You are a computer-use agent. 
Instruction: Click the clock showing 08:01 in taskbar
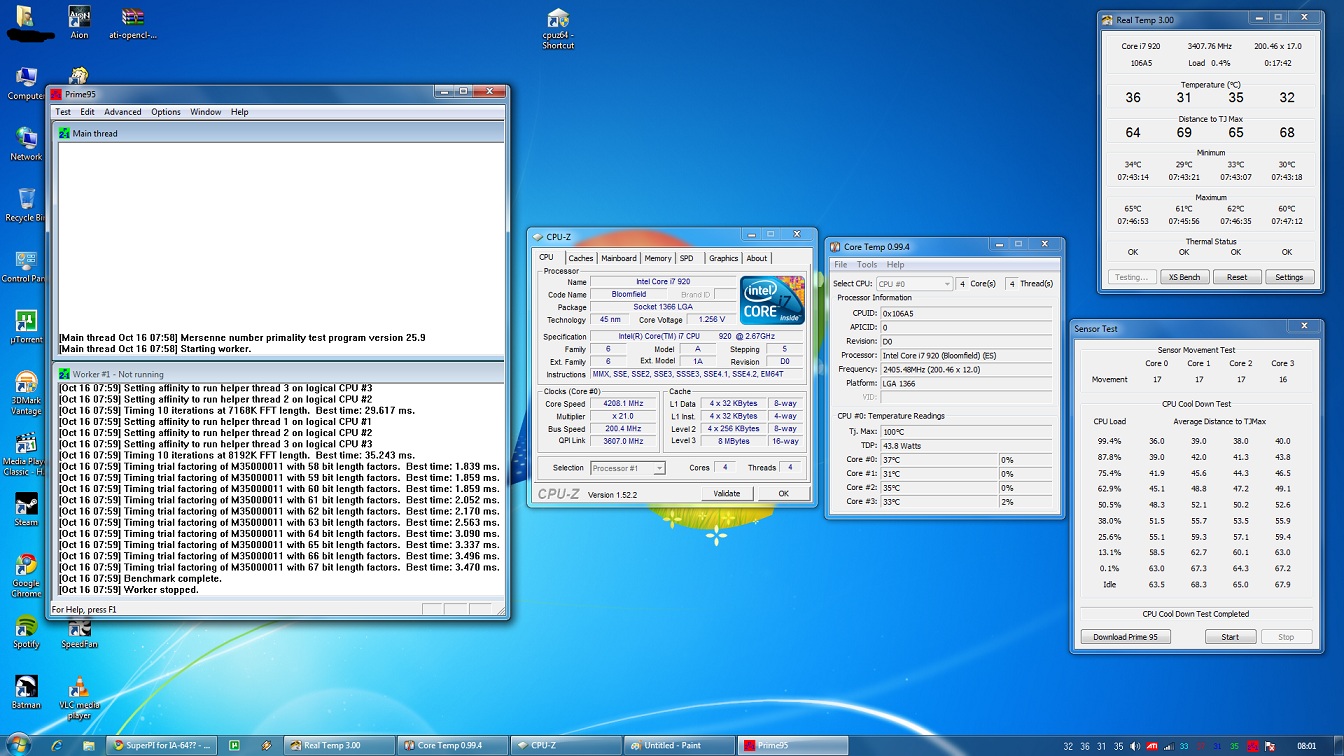coord(1306,746)
